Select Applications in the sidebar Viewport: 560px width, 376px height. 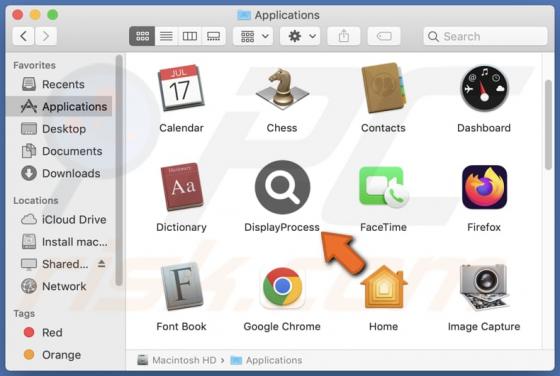pyautogui.click(x=59, y=106)
